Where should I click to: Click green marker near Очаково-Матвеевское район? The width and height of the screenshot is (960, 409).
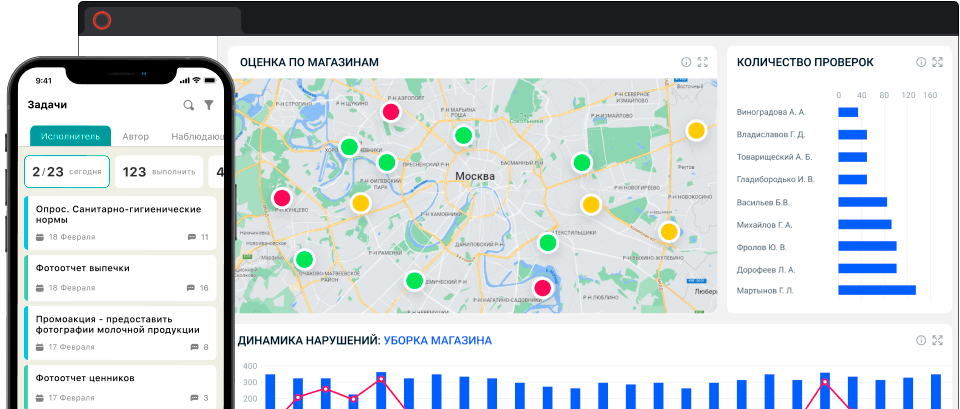[304, 260]
